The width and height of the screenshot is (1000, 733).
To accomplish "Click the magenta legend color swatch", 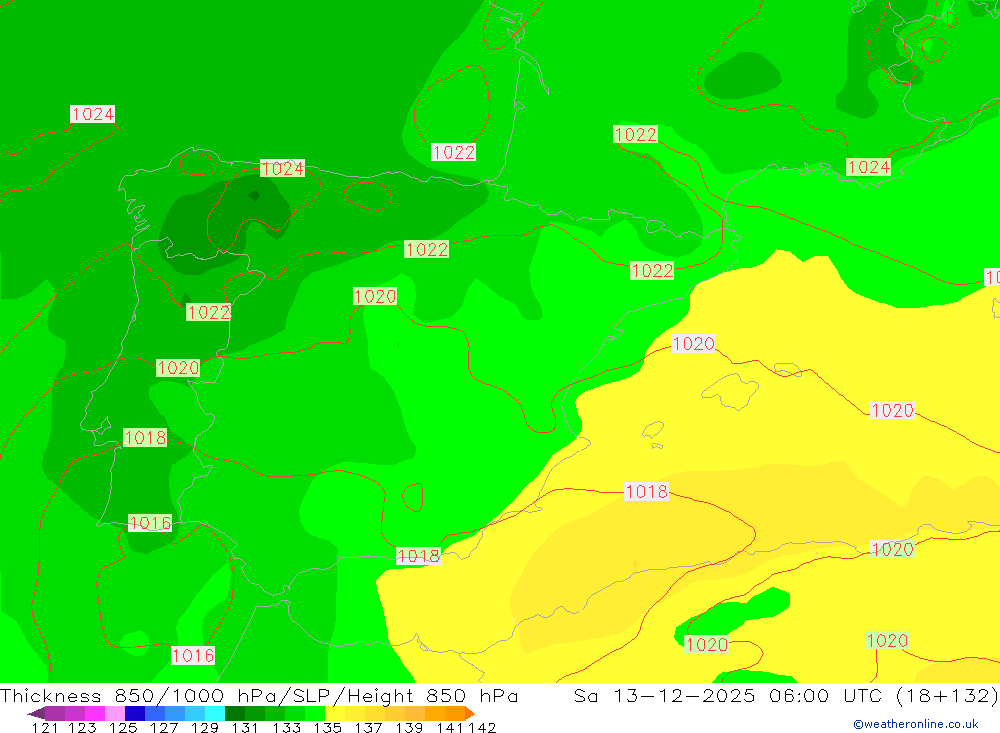I will [x=94, y=713].
